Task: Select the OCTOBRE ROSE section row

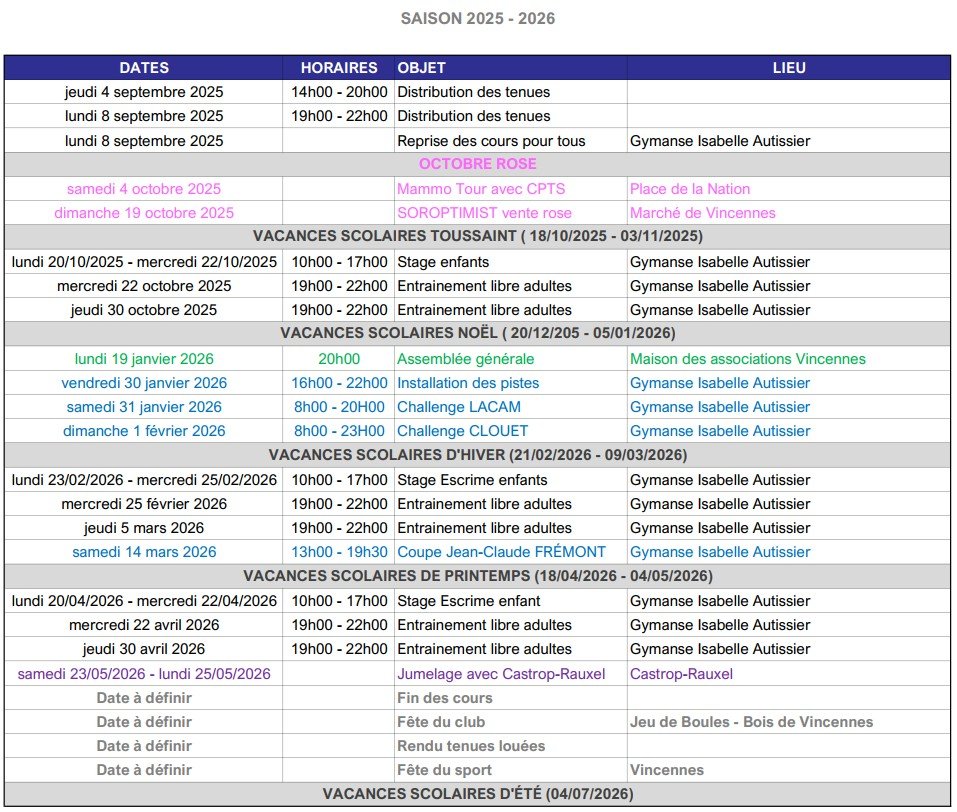Action: pos(478,164)
